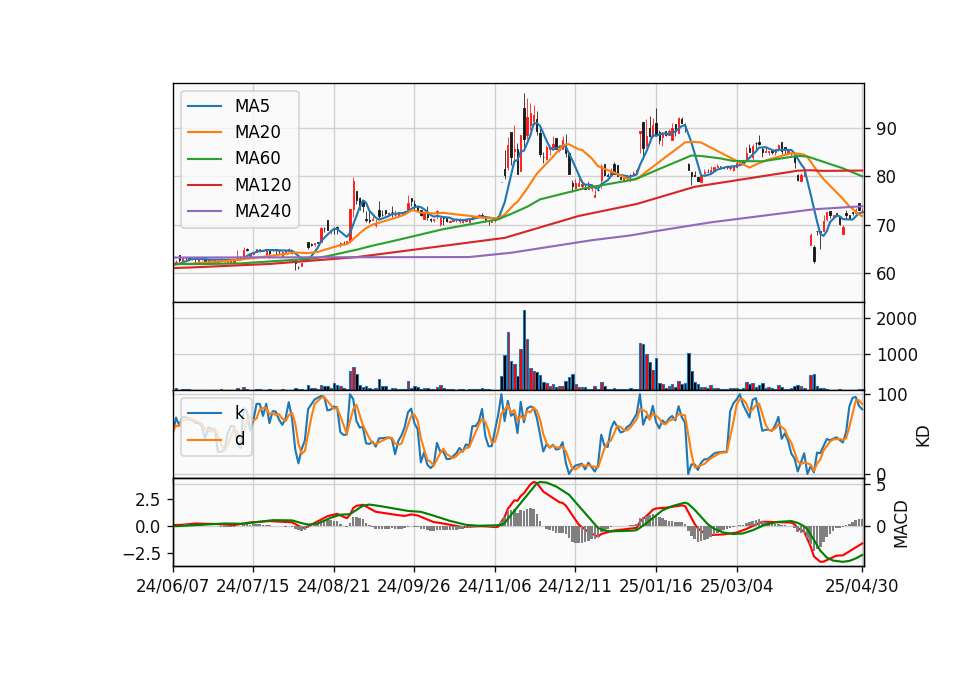Click the MACD axis title
This screenshot has height=690, width=960.
pos(900,524)
